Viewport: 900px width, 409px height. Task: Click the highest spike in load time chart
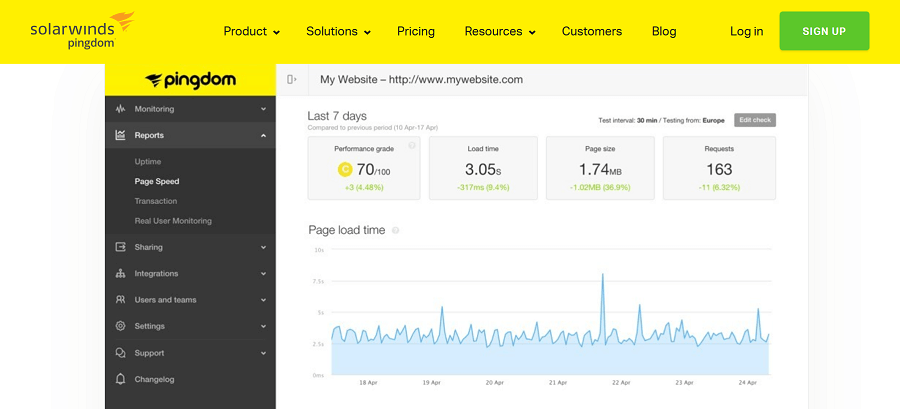click(x=603, y=275)
